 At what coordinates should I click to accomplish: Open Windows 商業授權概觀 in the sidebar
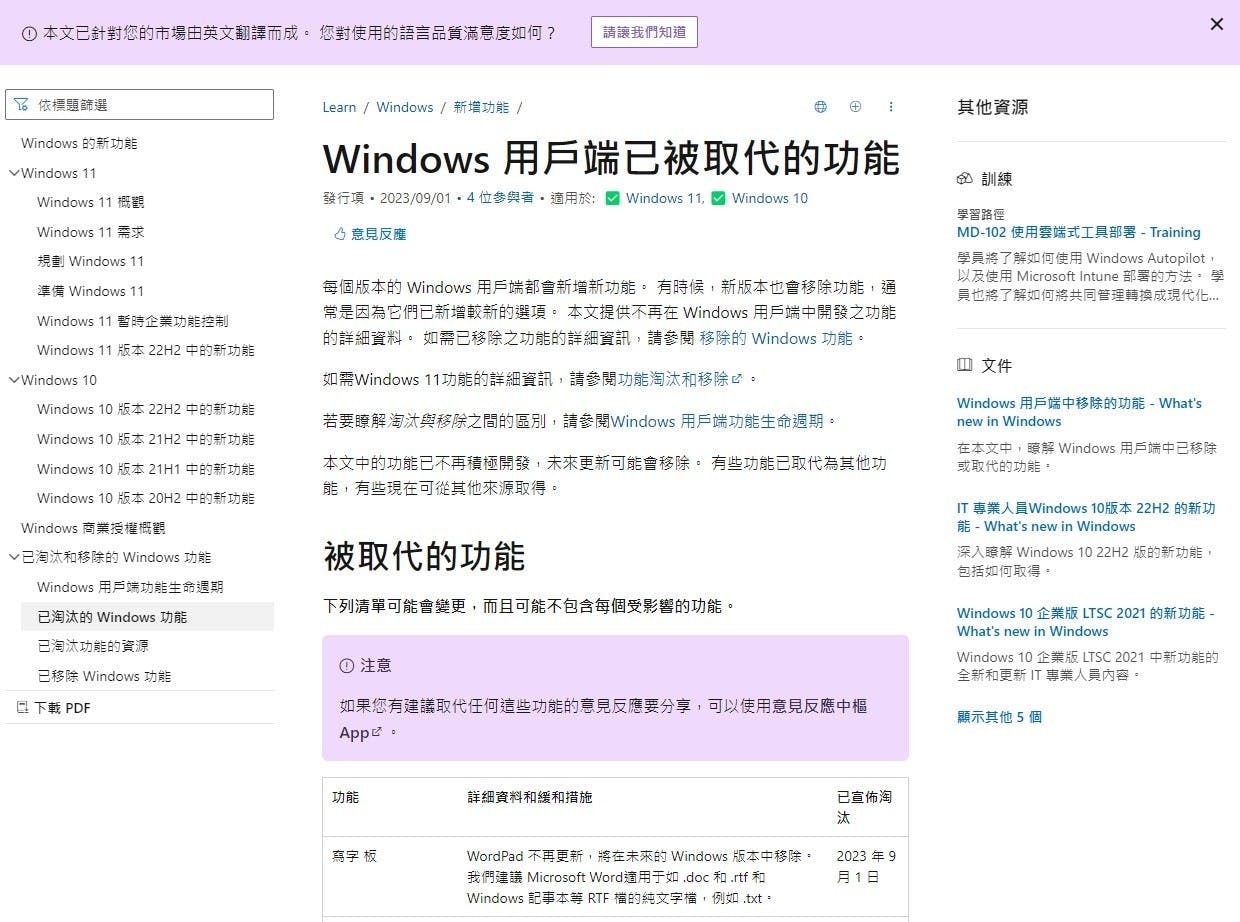coord(93,528)
